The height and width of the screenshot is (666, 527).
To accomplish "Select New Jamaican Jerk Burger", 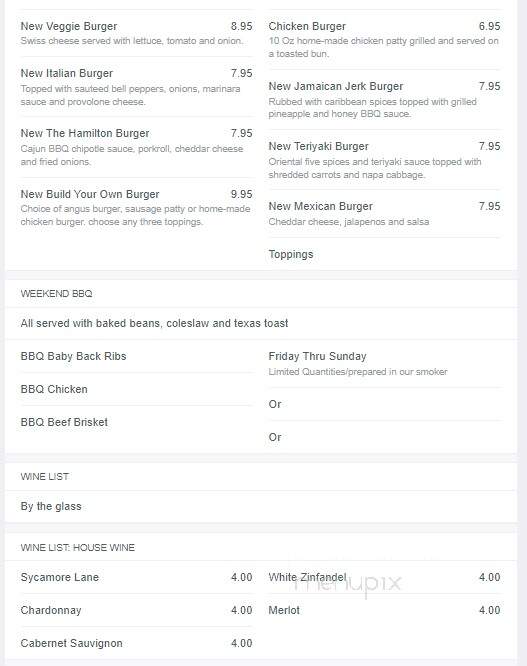I will coord(384,99).
